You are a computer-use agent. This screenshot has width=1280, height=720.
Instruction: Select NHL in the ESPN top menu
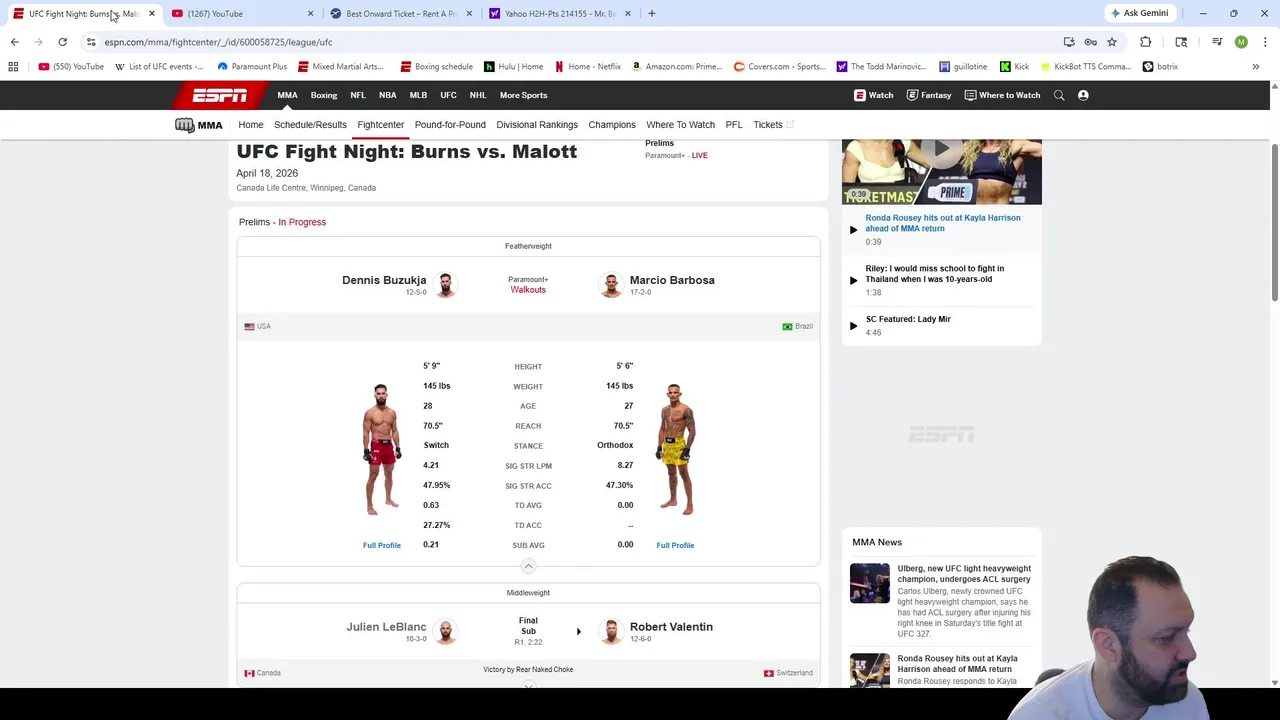(478, 95)
